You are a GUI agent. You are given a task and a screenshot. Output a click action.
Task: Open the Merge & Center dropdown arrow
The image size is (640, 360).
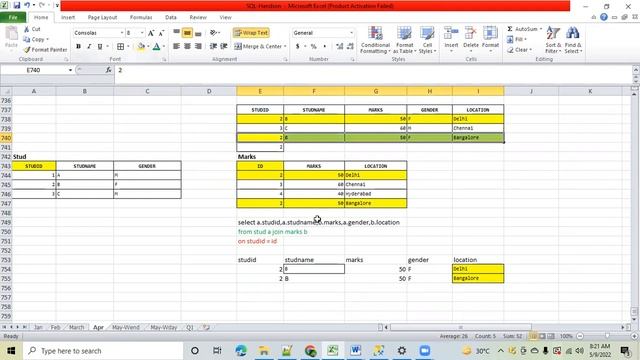coord(285,47)
